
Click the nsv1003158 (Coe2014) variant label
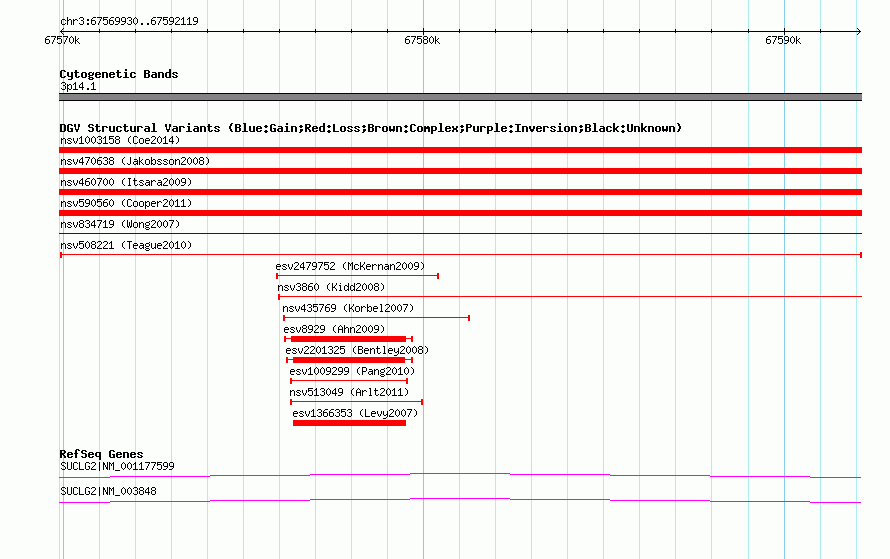point(120,140)
